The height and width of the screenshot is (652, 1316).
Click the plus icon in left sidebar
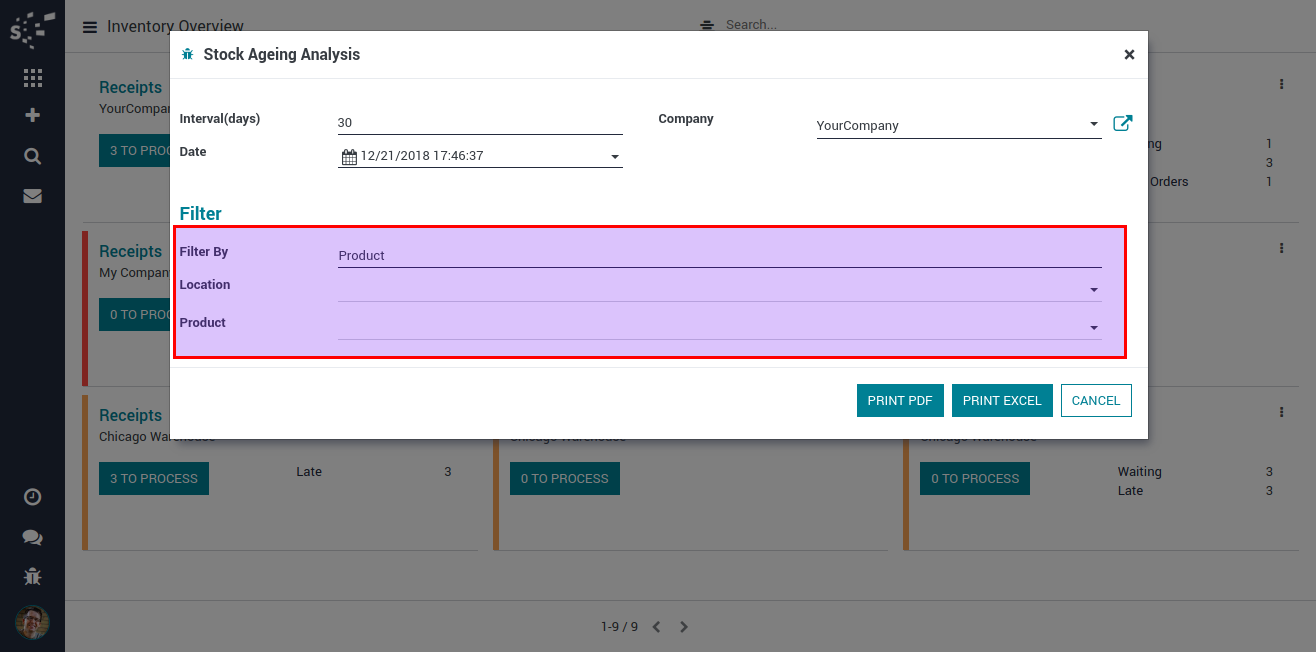pyautogui.click(x=32, y=115)
